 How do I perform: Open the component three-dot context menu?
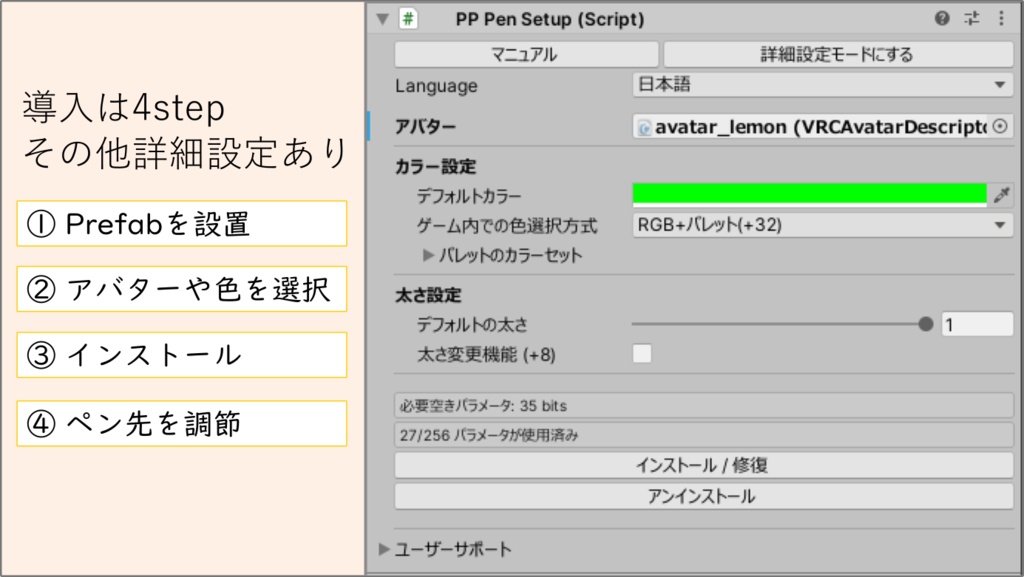(x=1001, y=19)
